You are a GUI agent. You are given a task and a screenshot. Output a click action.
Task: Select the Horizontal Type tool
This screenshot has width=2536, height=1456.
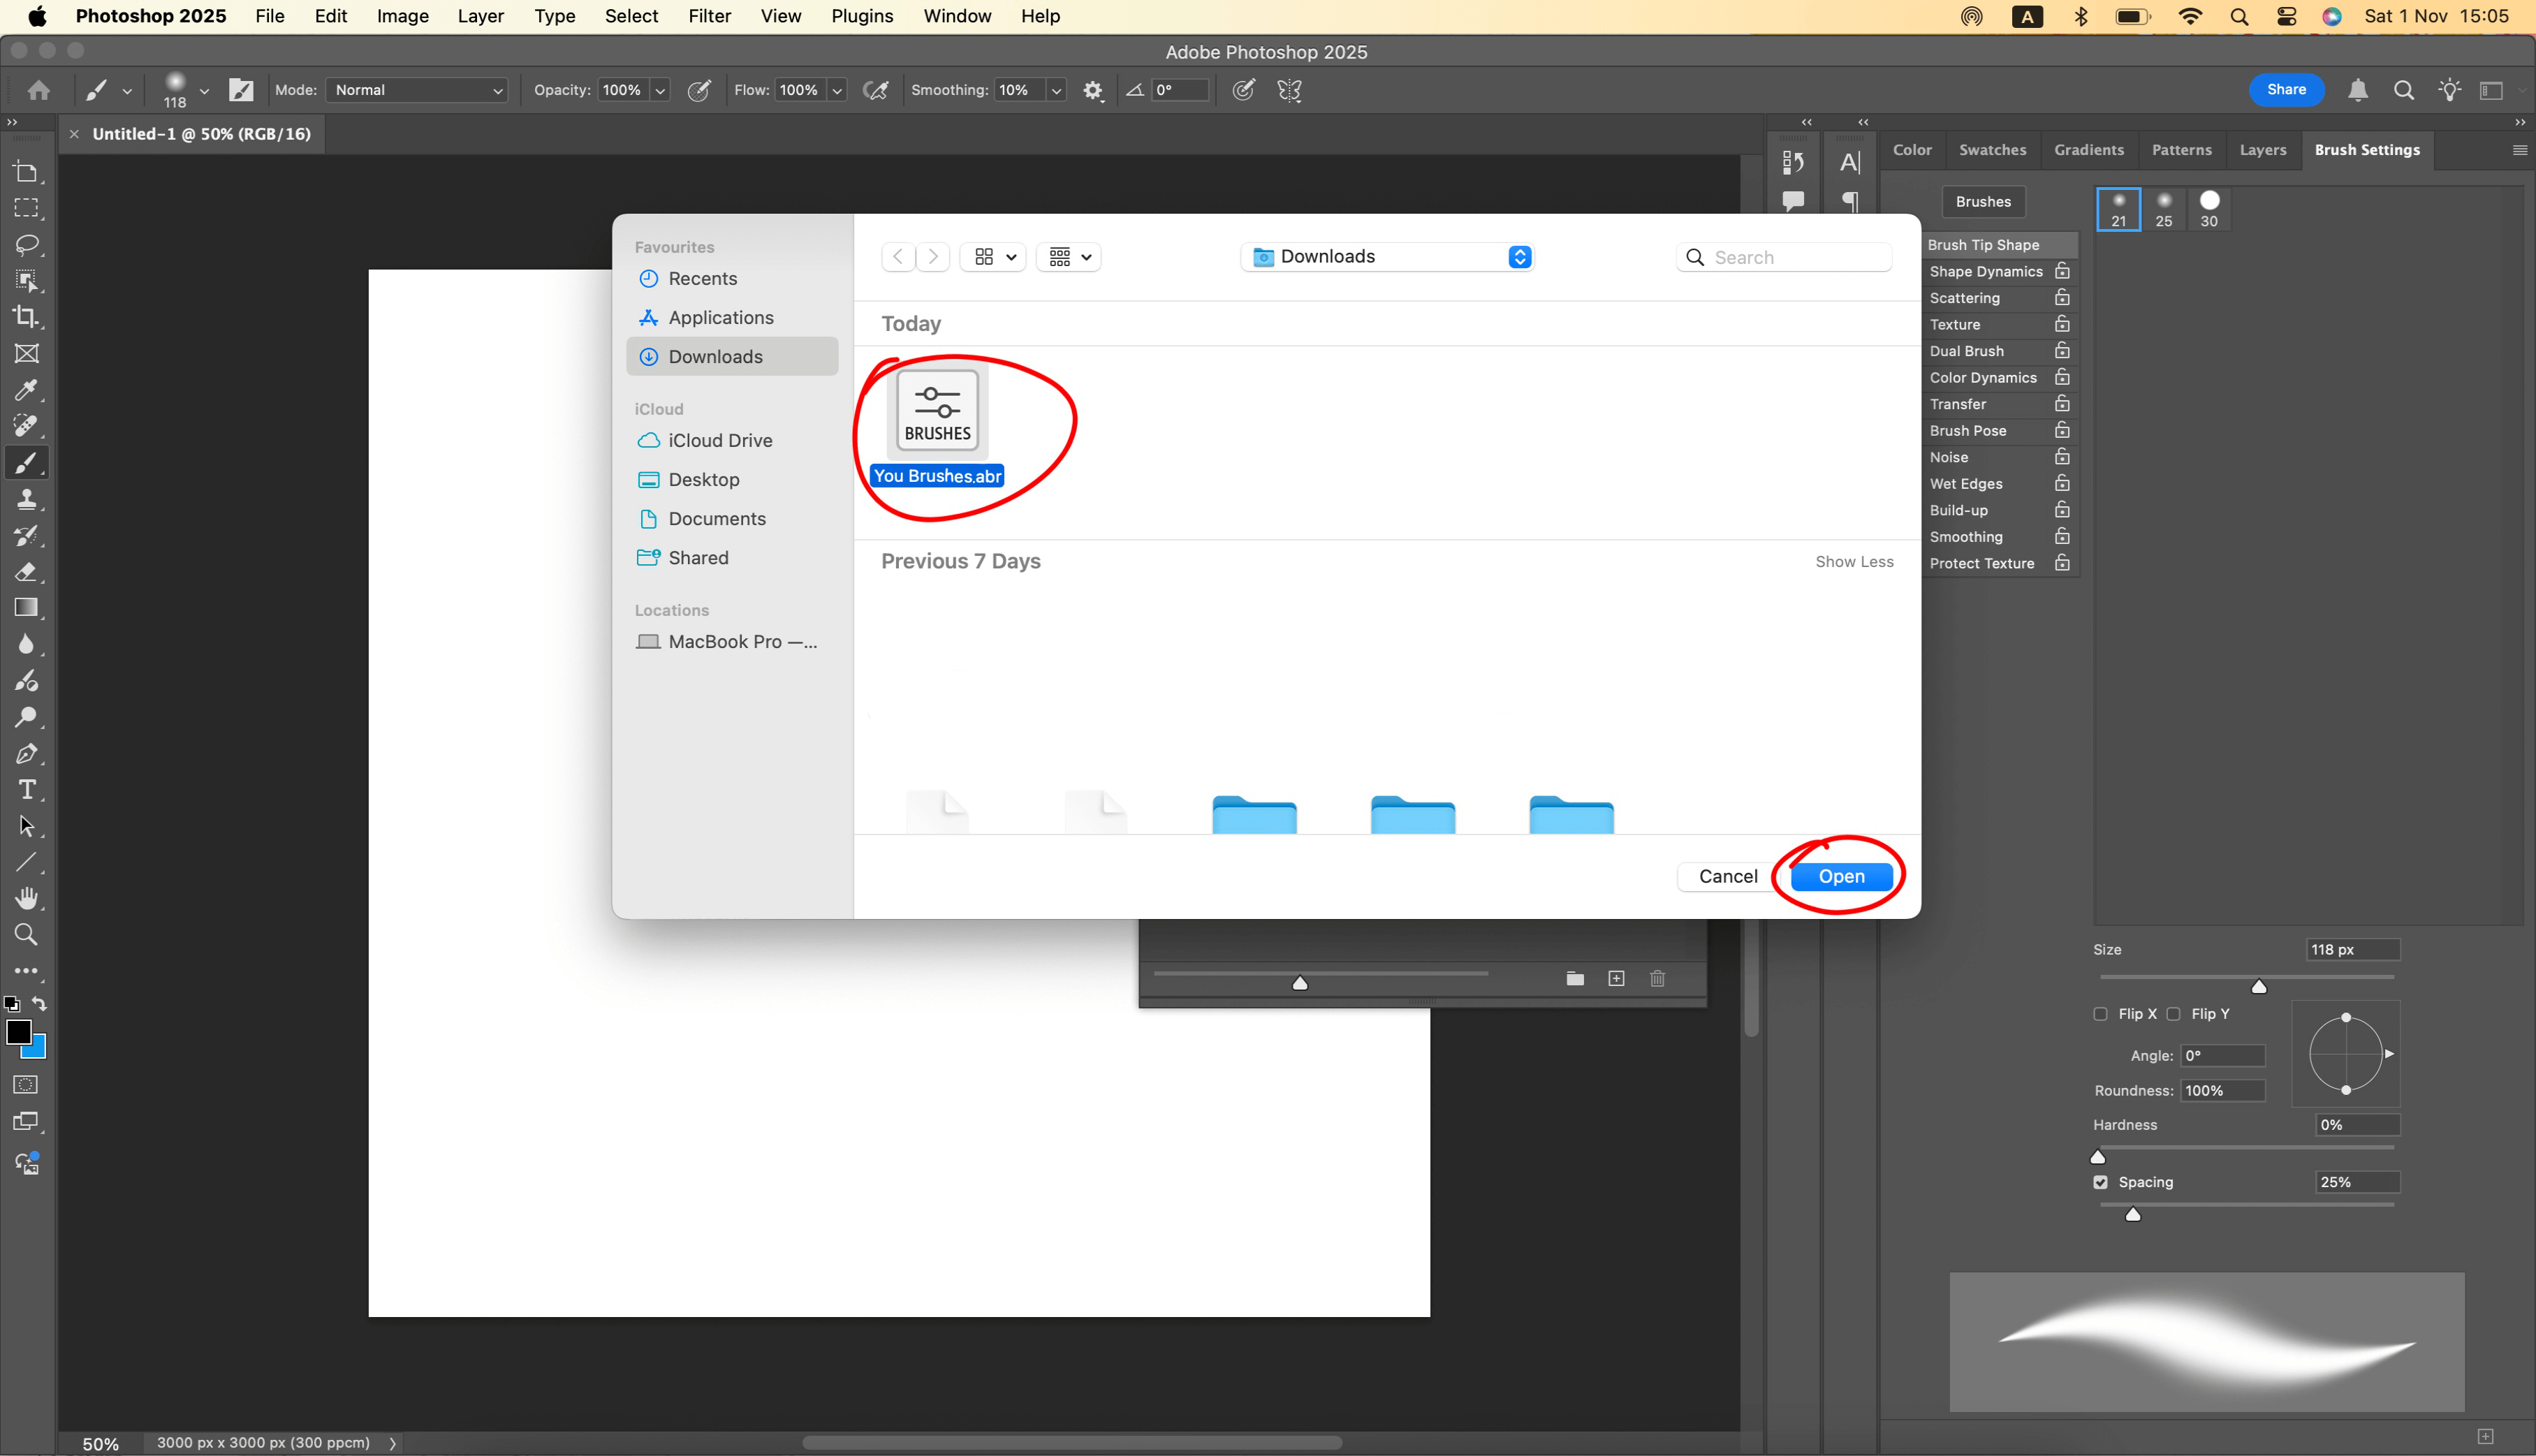click(x=26, y=790)
